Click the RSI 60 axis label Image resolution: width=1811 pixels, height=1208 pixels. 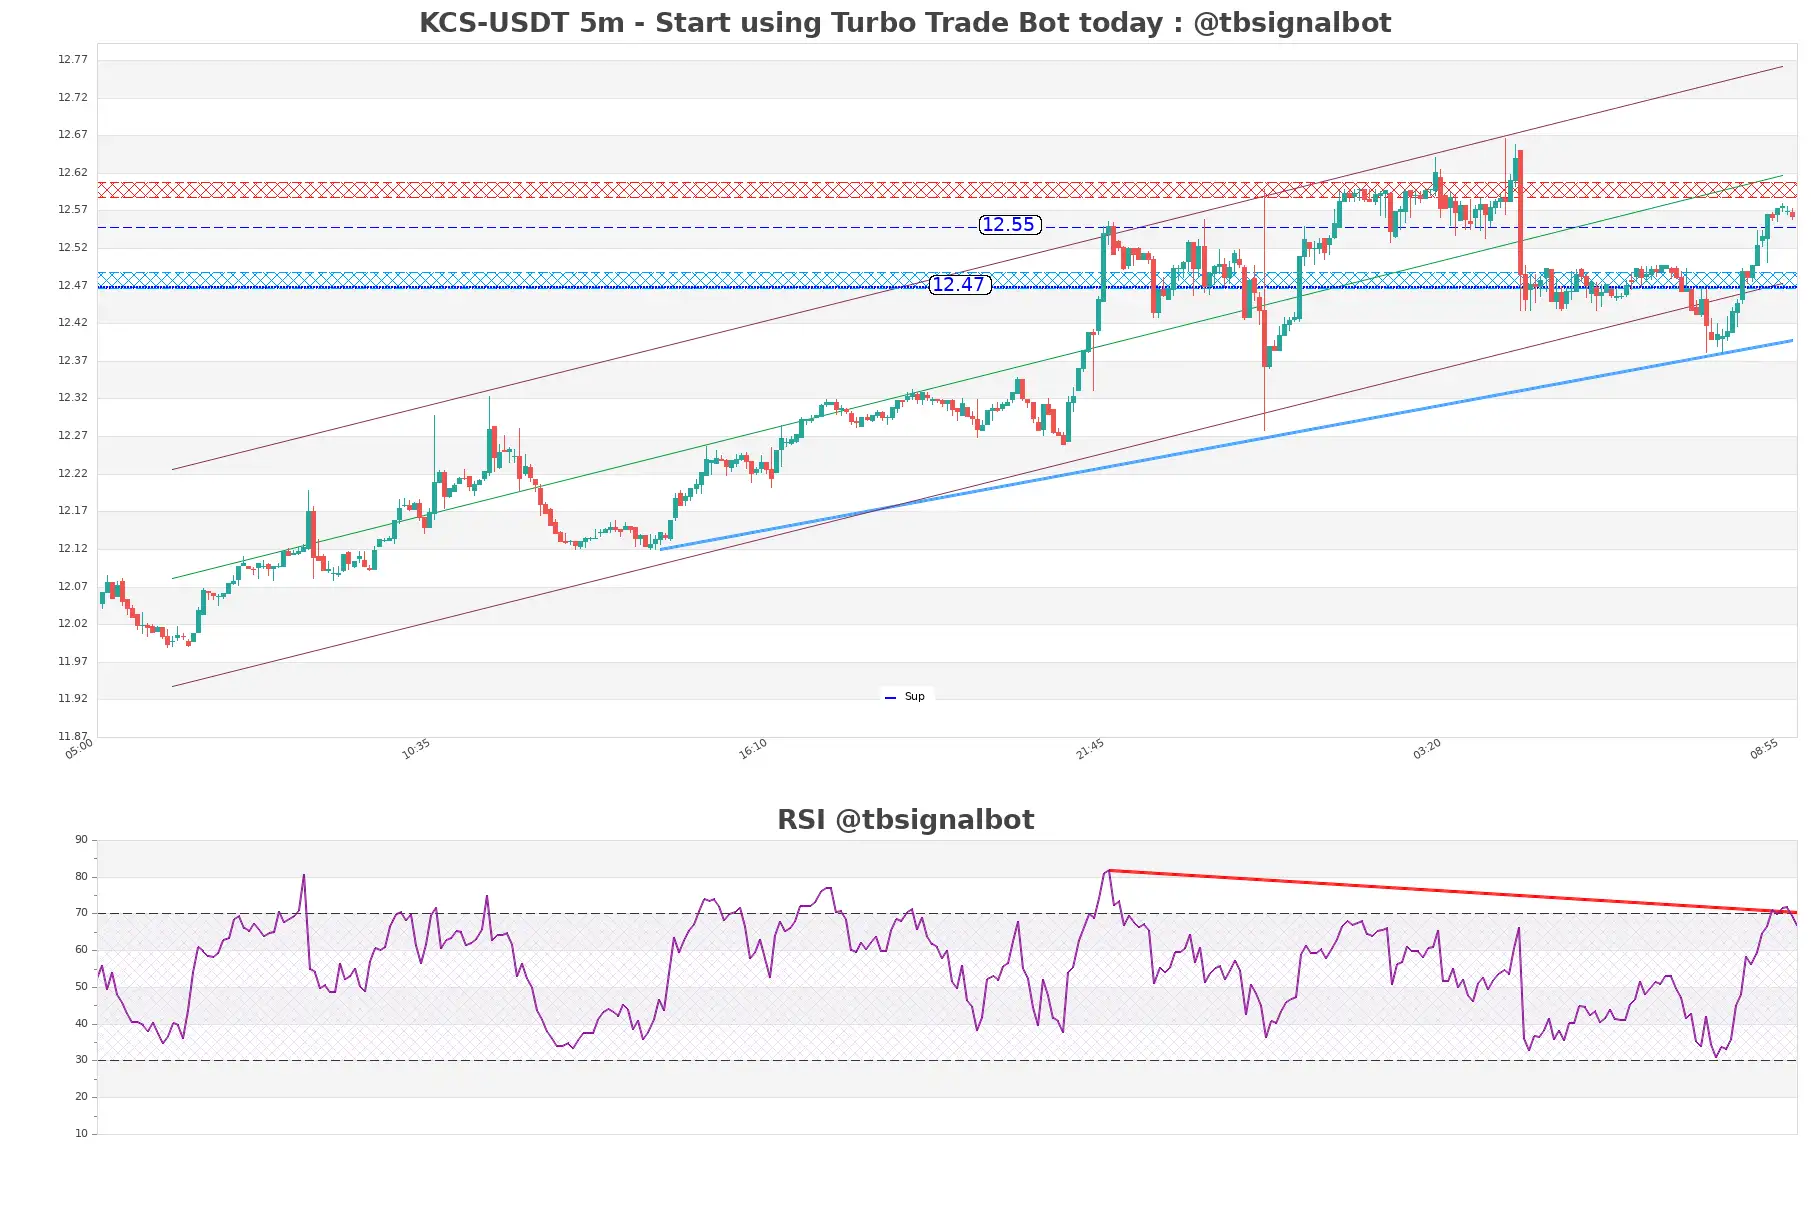[81, 950]
